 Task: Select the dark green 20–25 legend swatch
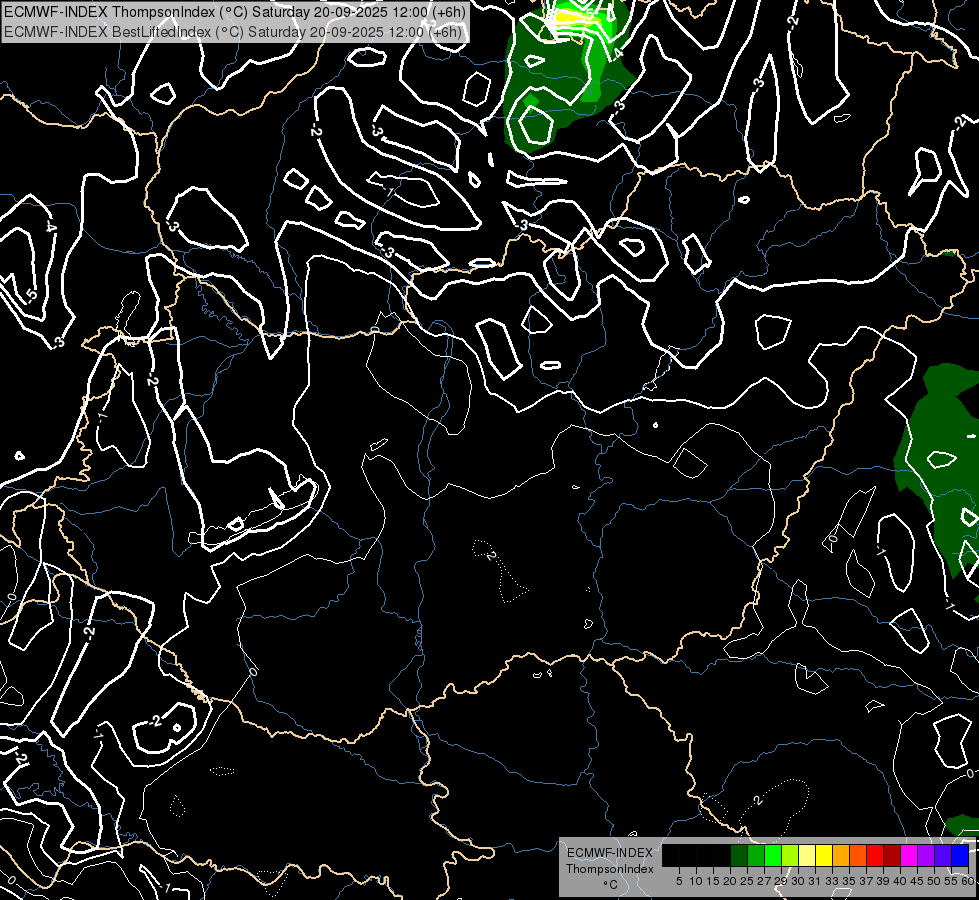pyautogui.click(x=739, y=855)
